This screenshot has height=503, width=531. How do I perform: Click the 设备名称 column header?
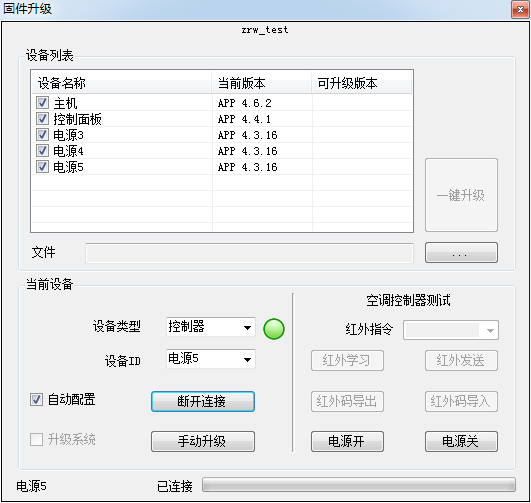pos(122,83)
